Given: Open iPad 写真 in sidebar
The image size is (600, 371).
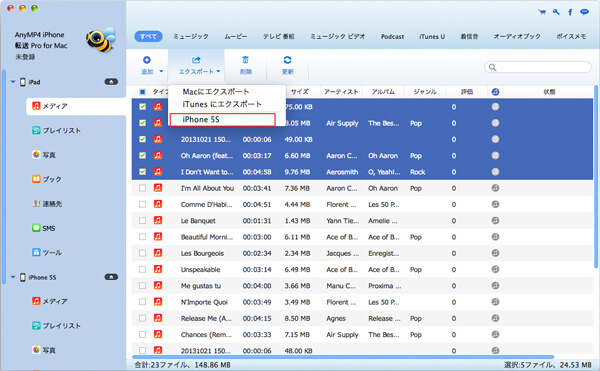Looking at the screenshot, I should (x=44, y=155).
